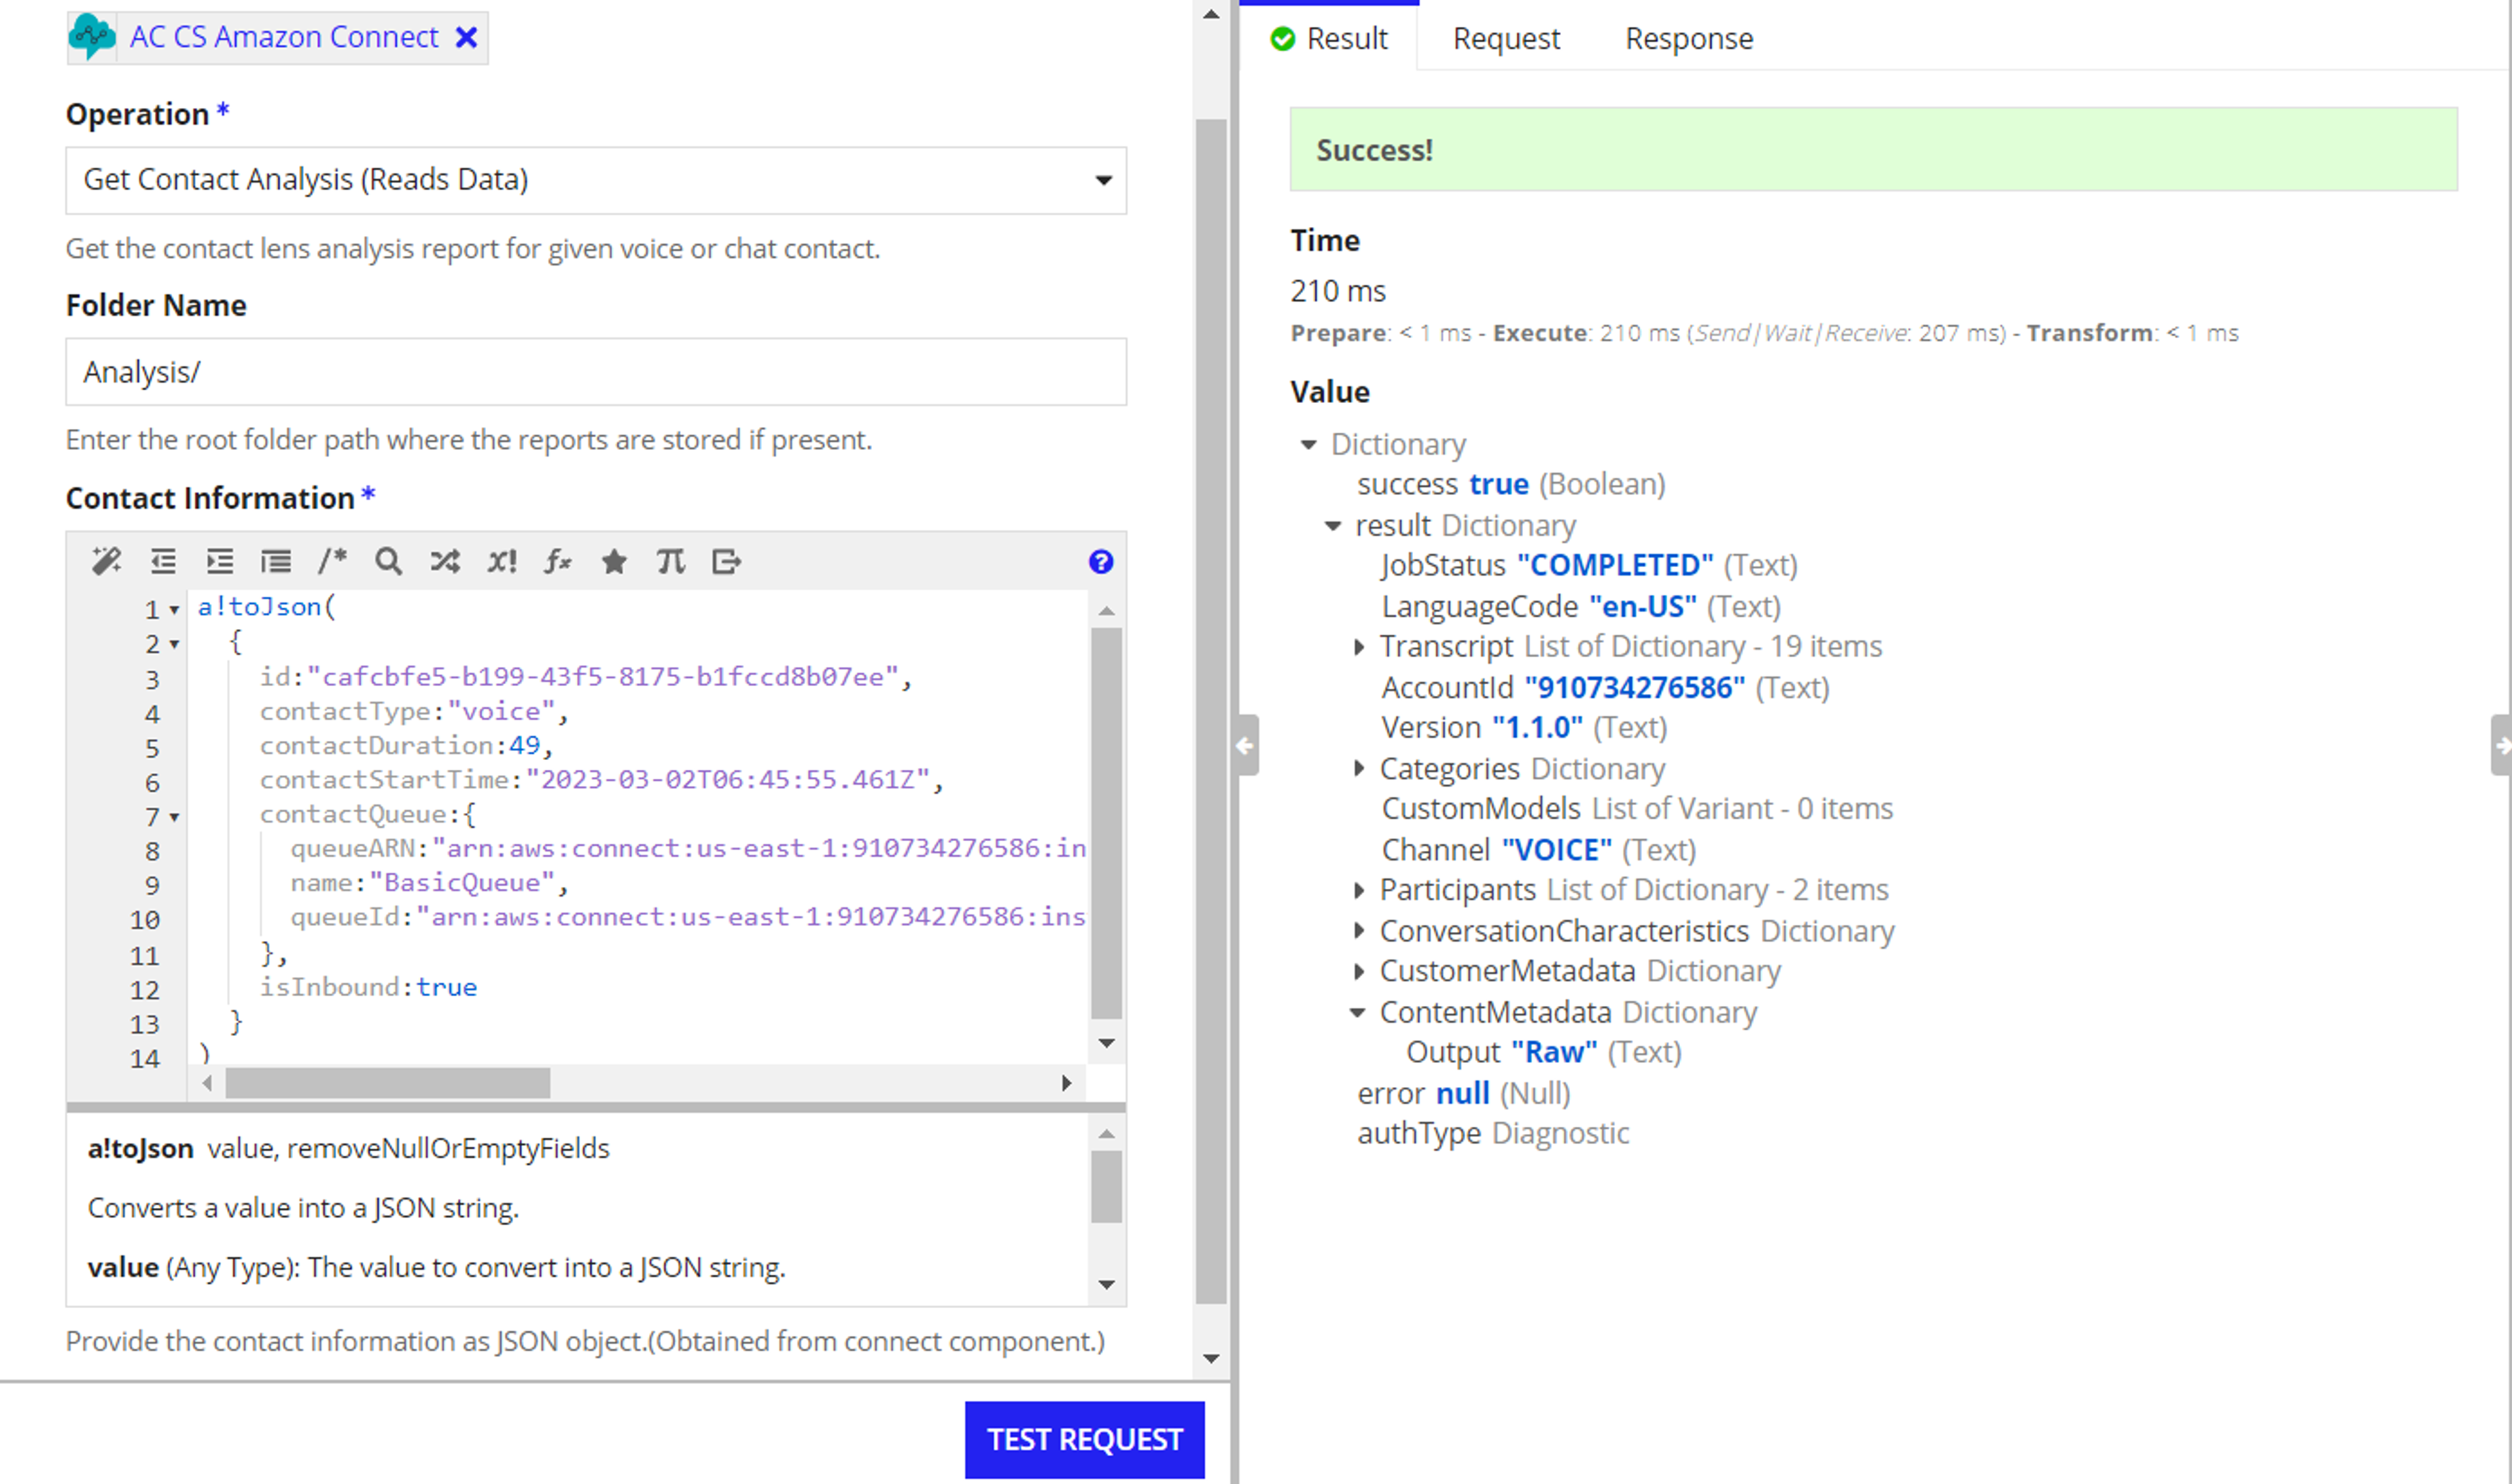
Task: Click left pane scroll down arrow
Action: pos(1211,1358)
